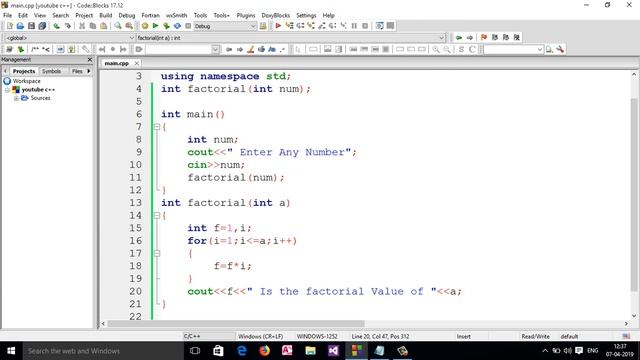
Task: Open Find with the magnifier icon
Action: pos(118,26)
